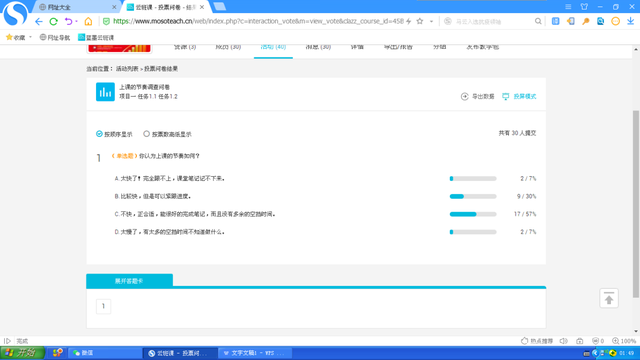Close the 网址大全 tab
The image size is (640, 360).
click(114, 7)
